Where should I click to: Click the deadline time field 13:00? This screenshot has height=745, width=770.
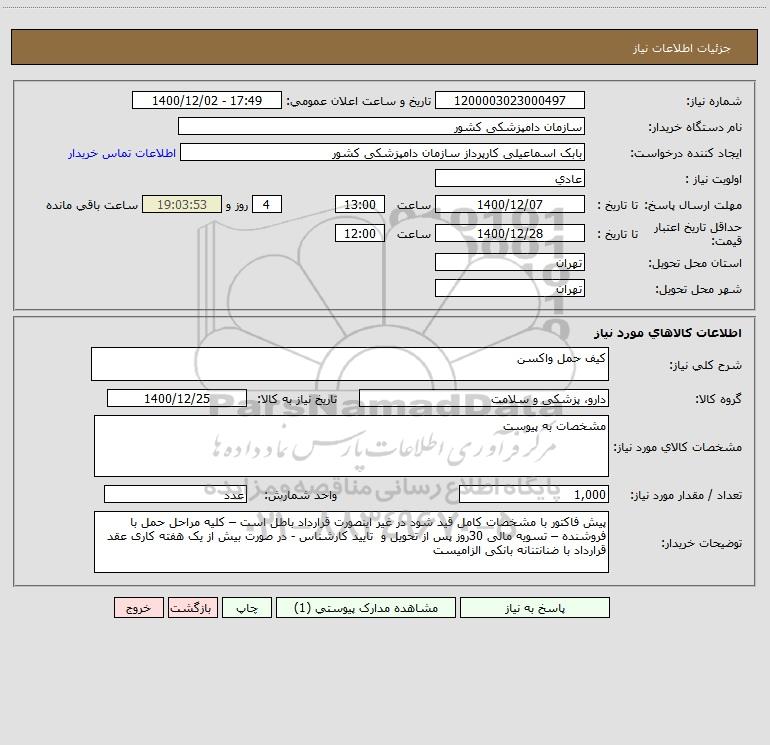[359, 204]
